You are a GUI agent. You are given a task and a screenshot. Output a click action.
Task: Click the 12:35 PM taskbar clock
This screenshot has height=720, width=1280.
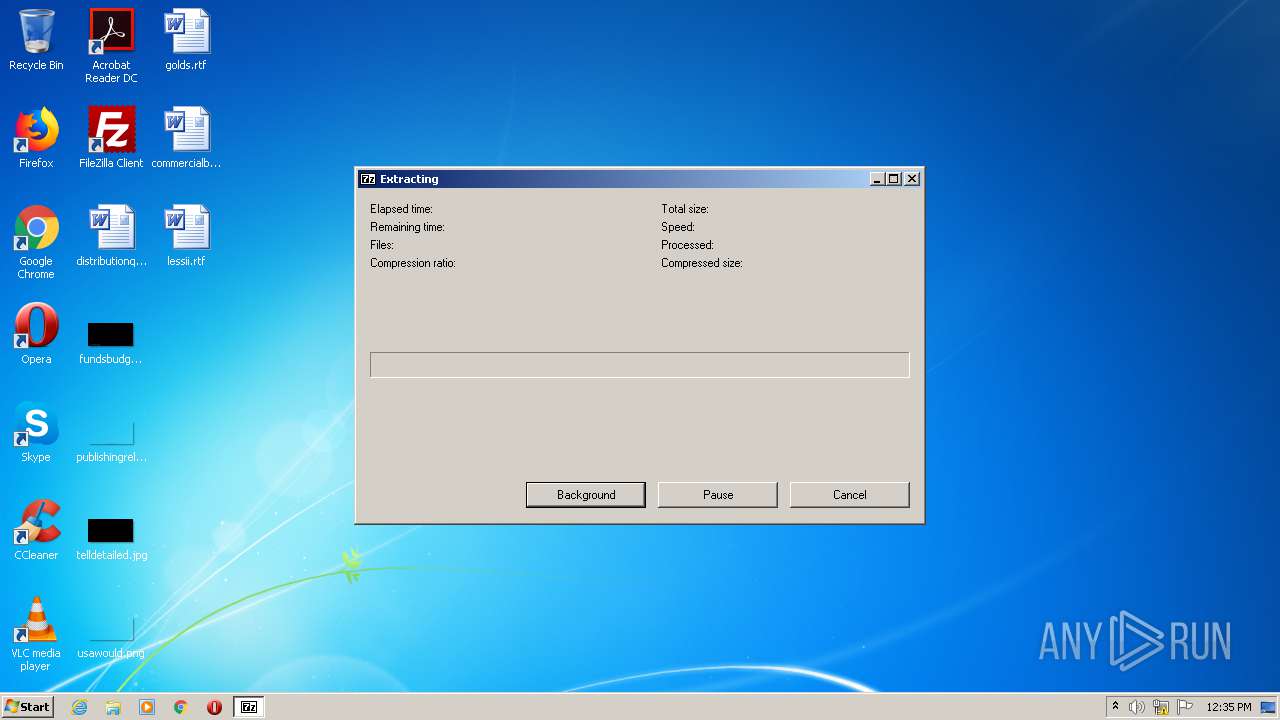(1229, 707)
